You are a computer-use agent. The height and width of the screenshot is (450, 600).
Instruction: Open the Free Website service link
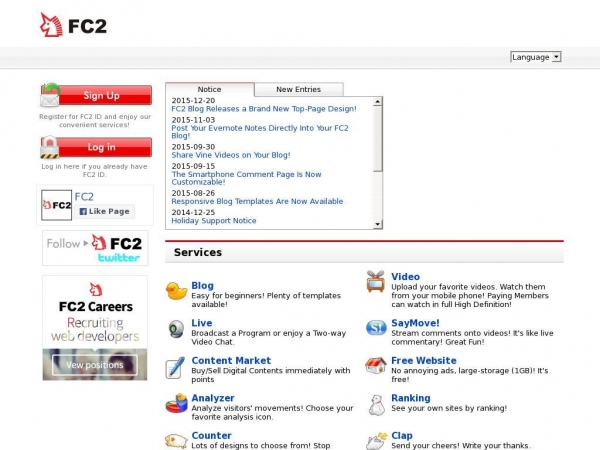pyautogui.click(x=424, y=360)
